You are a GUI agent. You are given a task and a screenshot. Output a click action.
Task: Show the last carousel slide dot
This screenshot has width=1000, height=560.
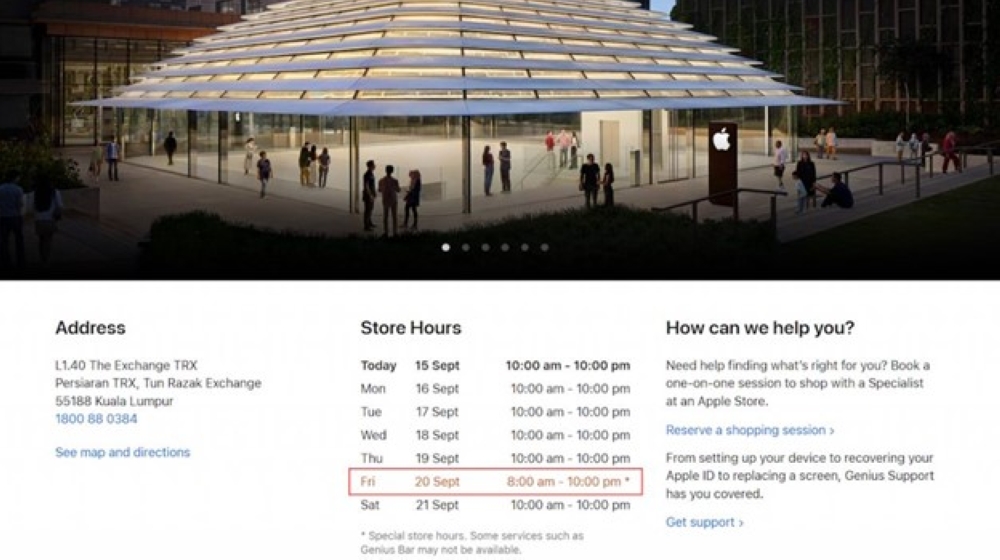pos(544,247)
